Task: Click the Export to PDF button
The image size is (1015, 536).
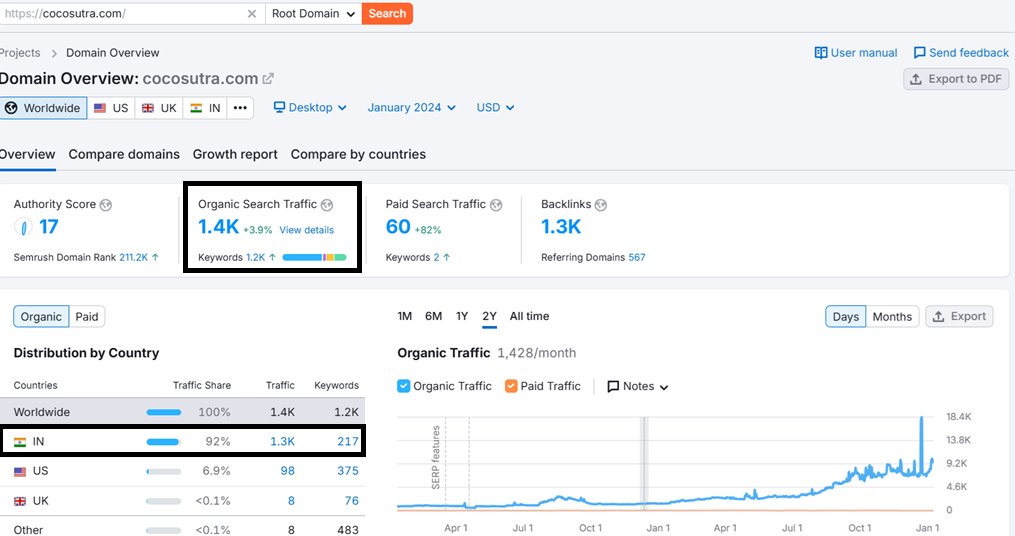Action: click(956, 79)
